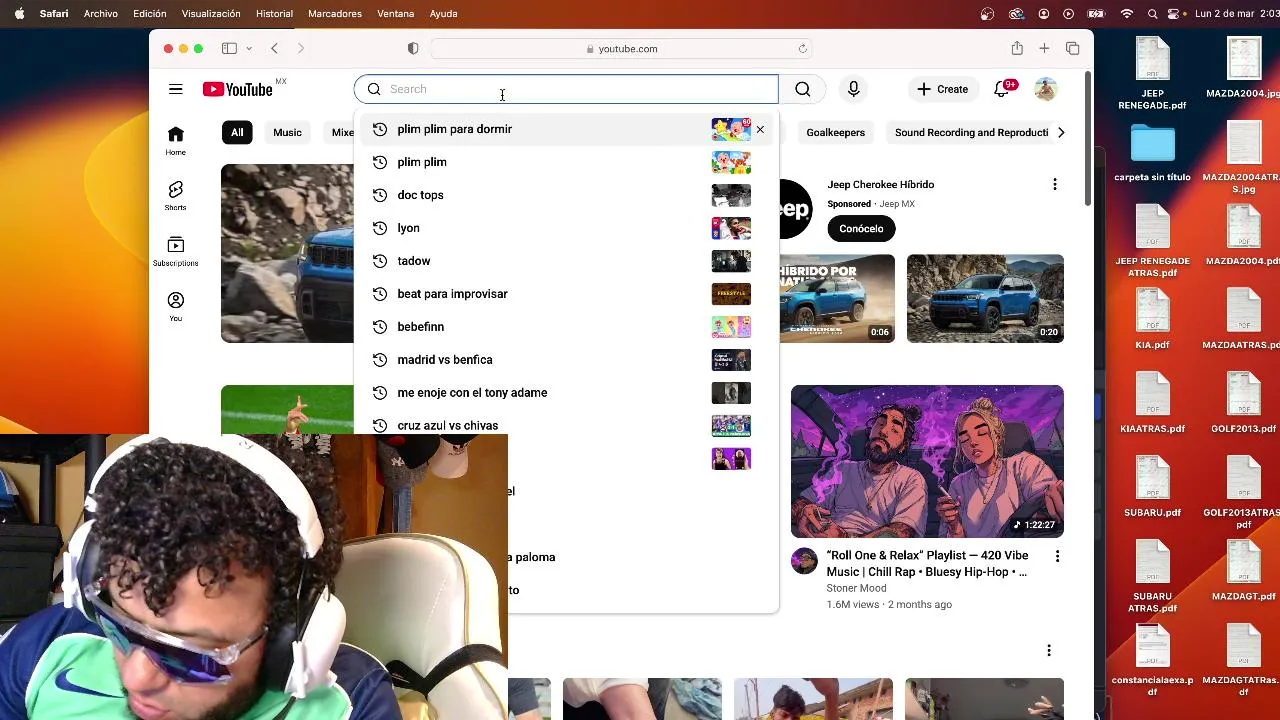Open the YouTube notifications bell
Image resolution: width=1280 pixels, height=720 pixels.
(1001, 89)
